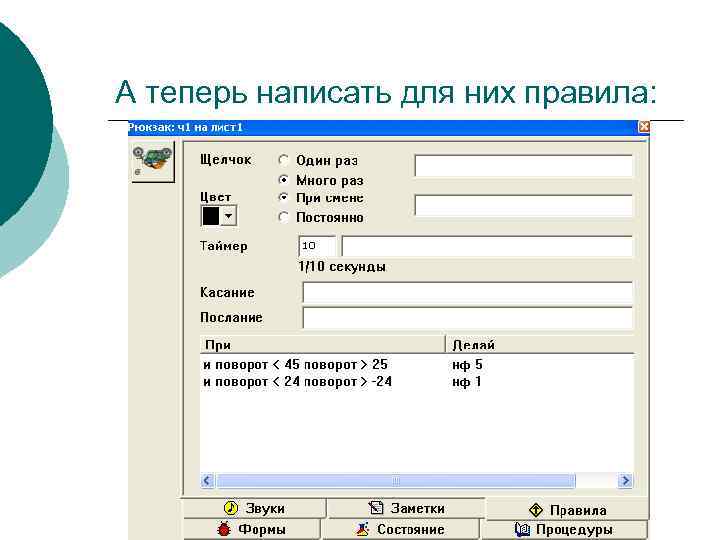Click the 'нф 5' action cell
720x540 pixels.
(x=467, y=365)
